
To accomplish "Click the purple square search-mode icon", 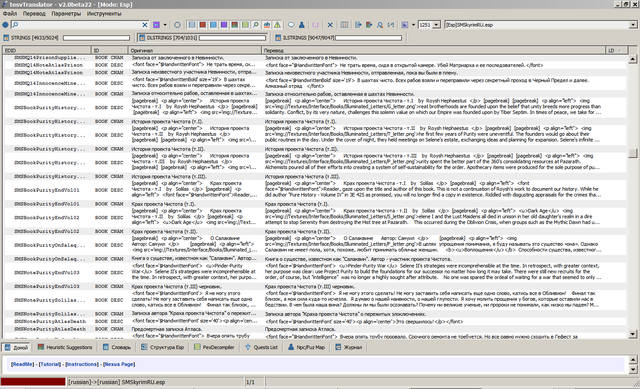I will pyautogui.click(x=156, y=25).
